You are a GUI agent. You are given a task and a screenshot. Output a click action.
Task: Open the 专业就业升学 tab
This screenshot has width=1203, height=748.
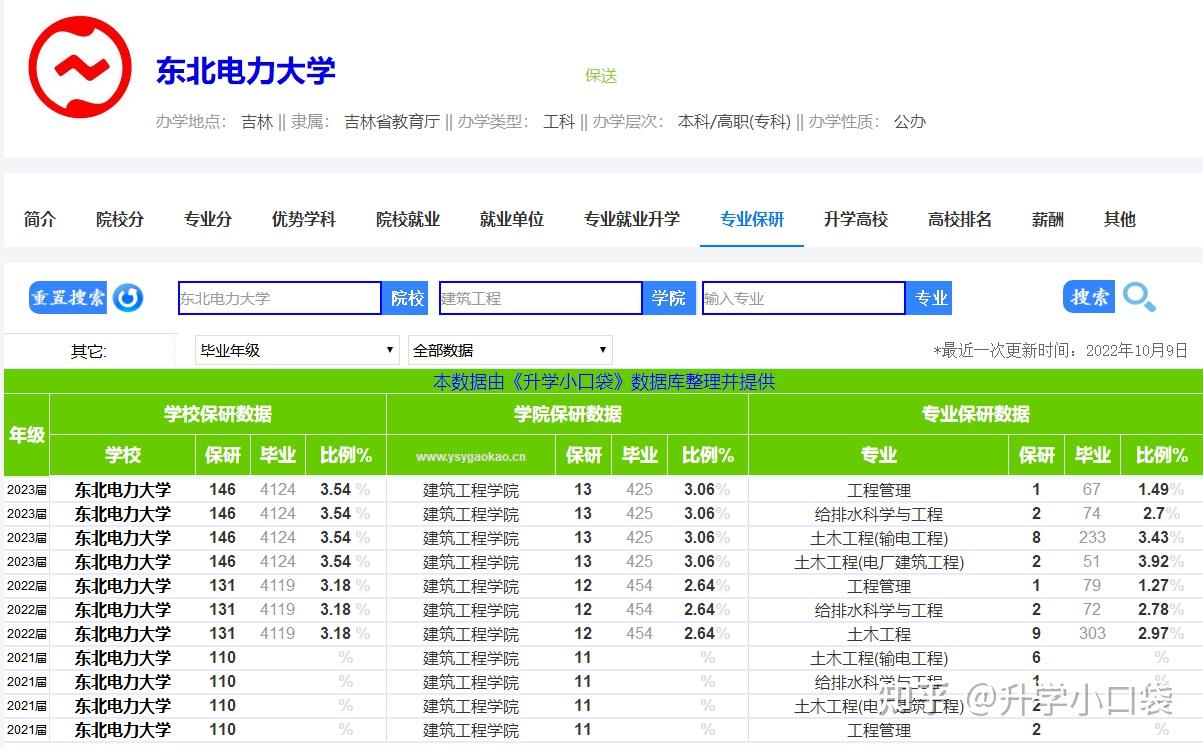pos(632,219)
